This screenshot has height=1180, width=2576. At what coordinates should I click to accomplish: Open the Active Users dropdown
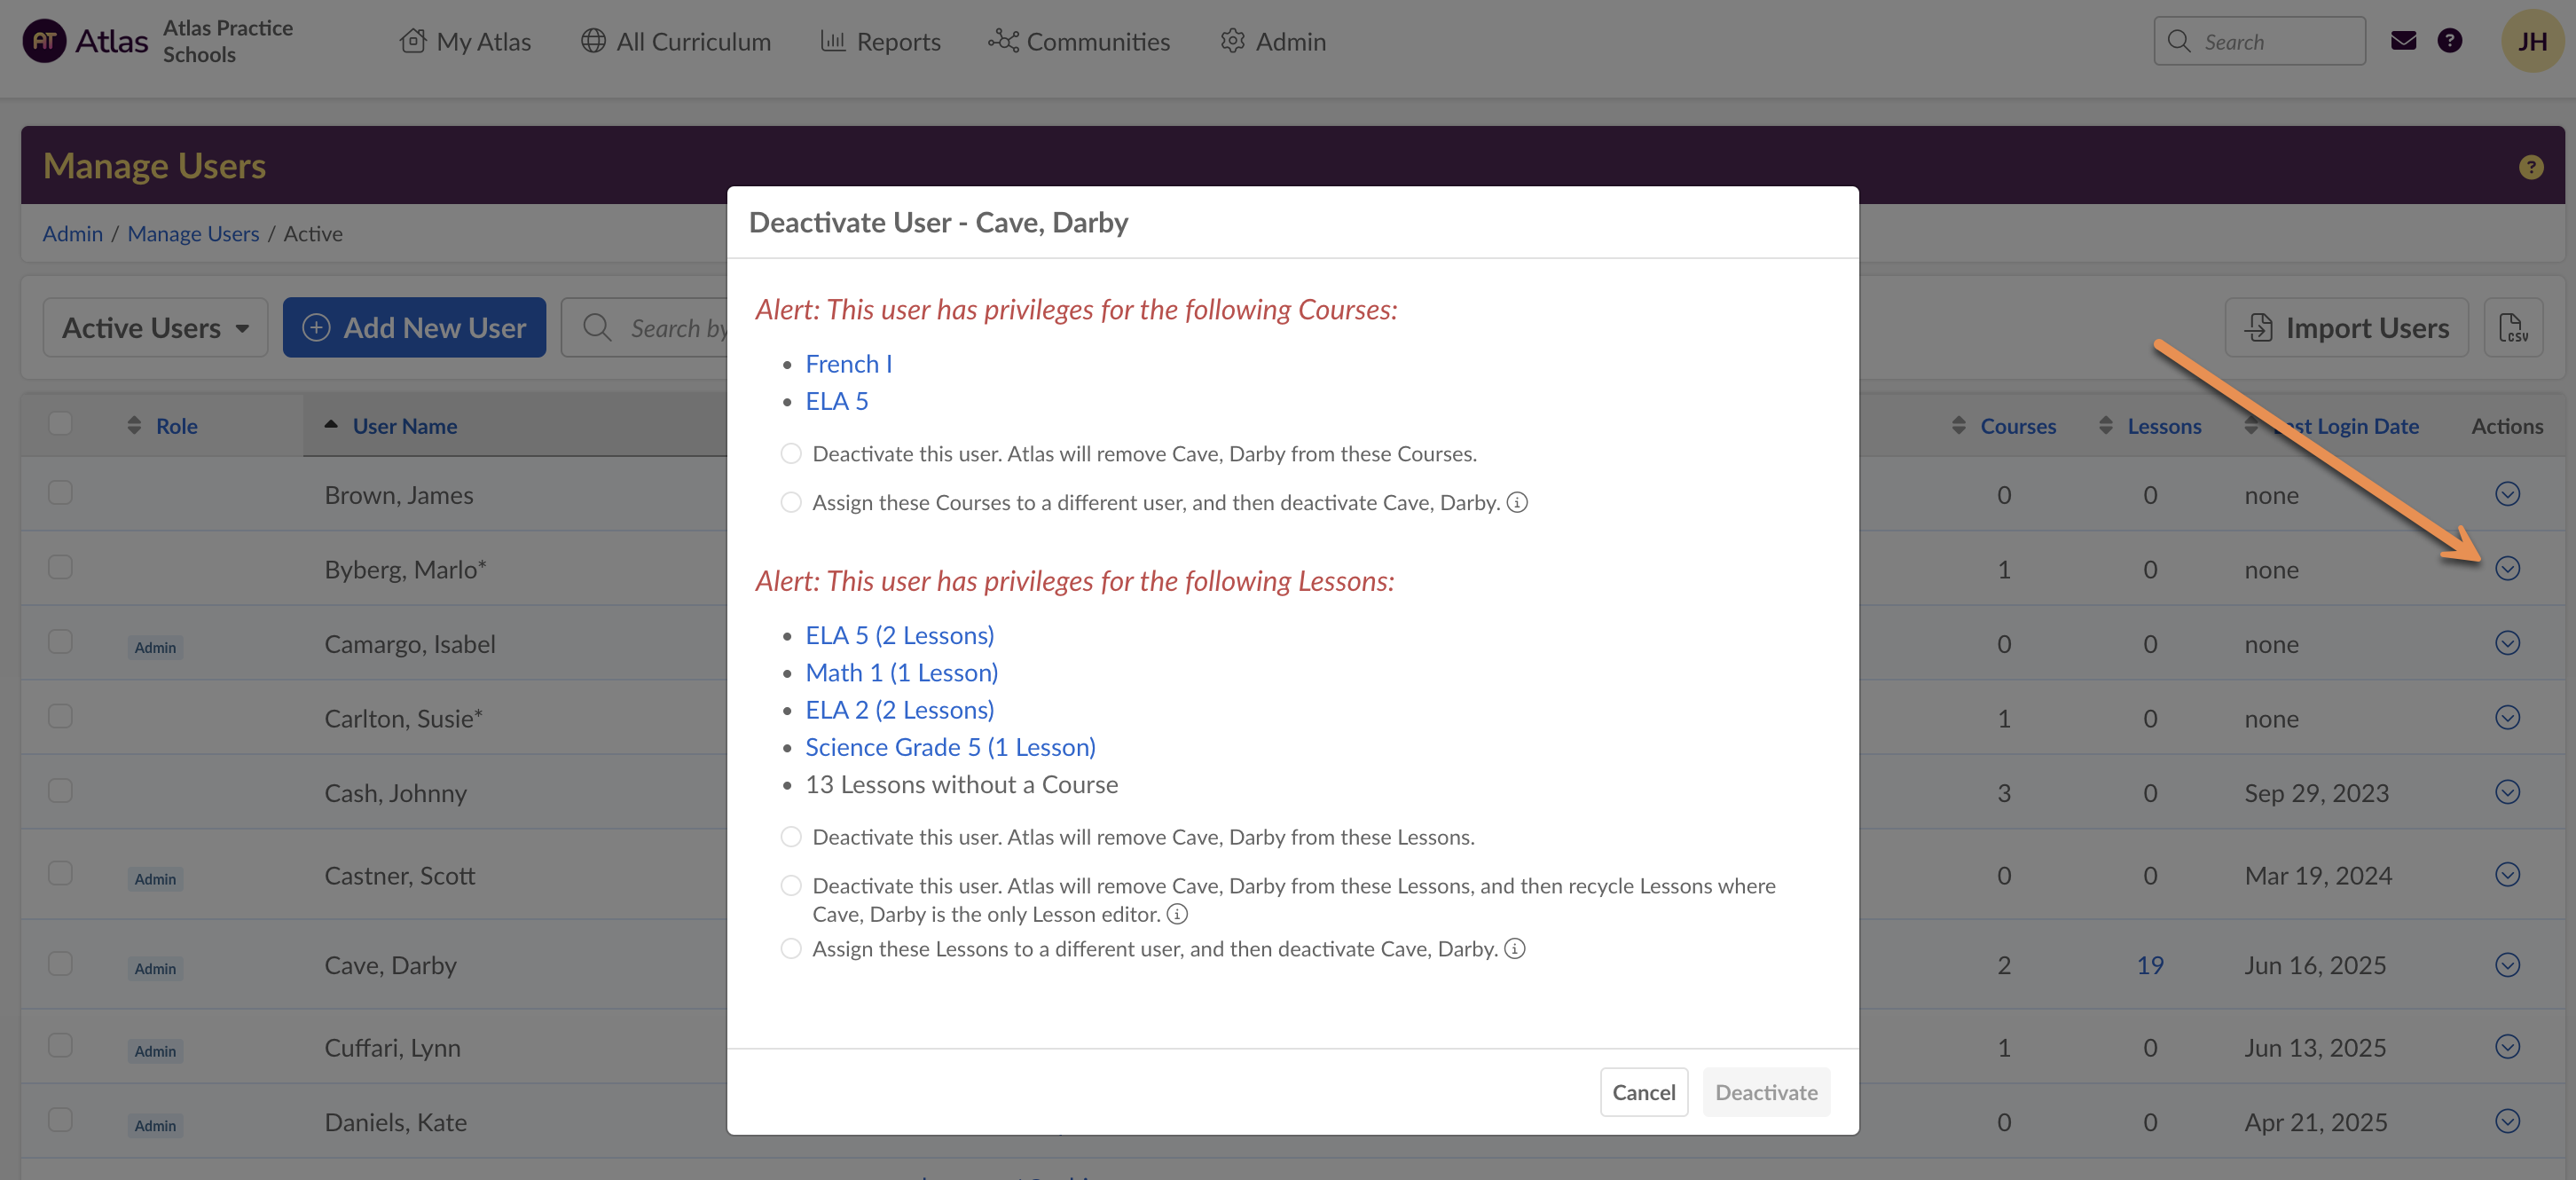pyautogui.click(x=155, y=328)
